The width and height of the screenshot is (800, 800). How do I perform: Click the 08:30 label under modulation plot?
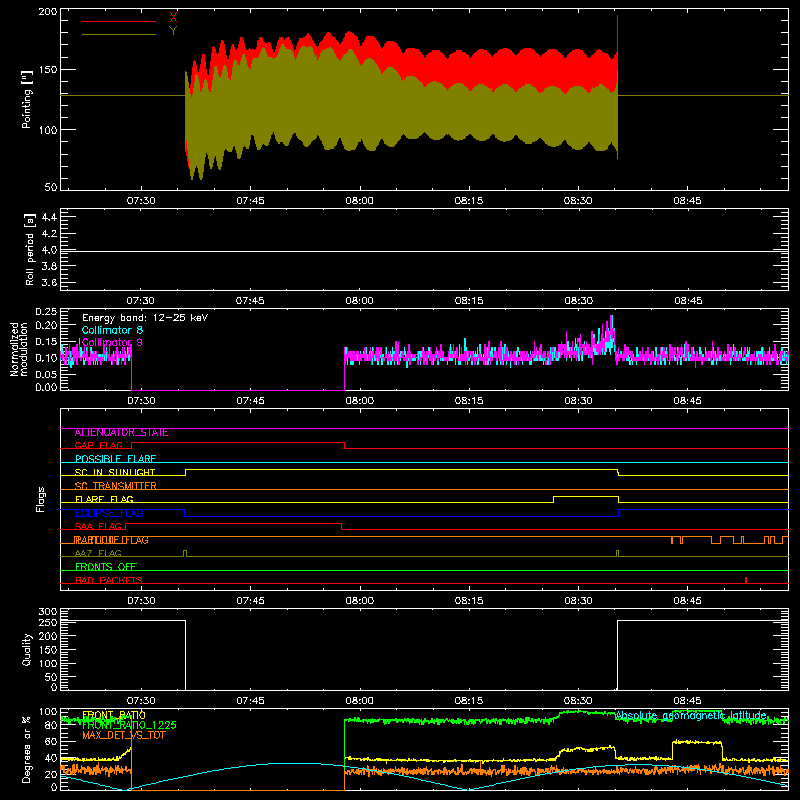pyautogui.click(x=578, y=401)
